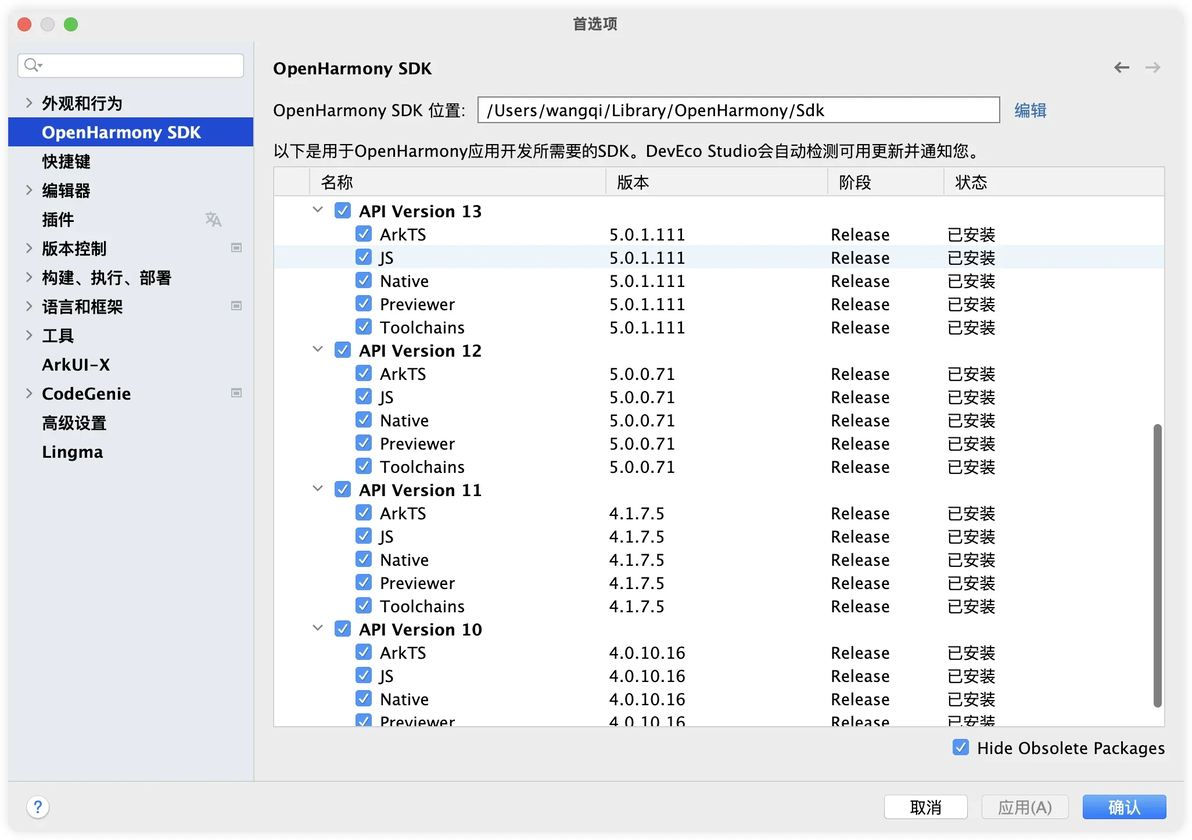This screenshot has height=840, width=1192.
Task: Expand the 构建、执行、部署 settings section
Action: coord(29,277)
